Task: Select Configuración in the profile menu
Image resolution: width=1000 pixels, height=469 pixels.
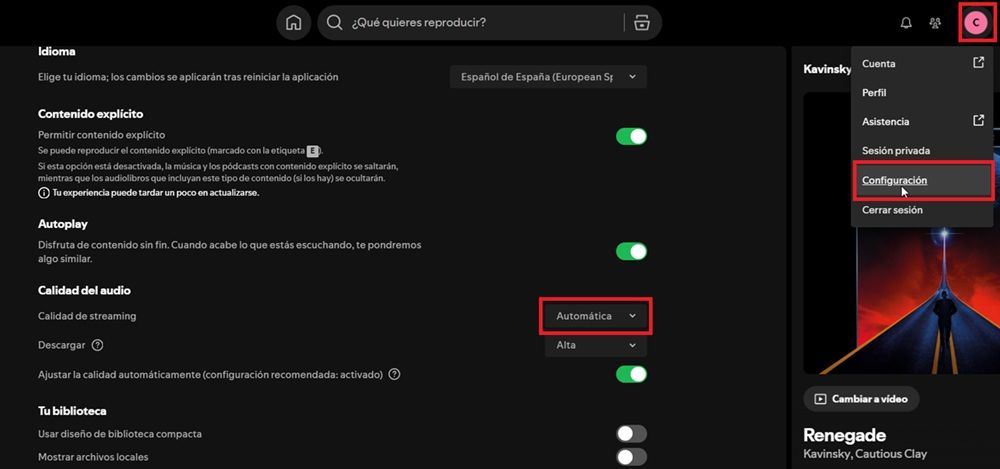Action: 895,180
